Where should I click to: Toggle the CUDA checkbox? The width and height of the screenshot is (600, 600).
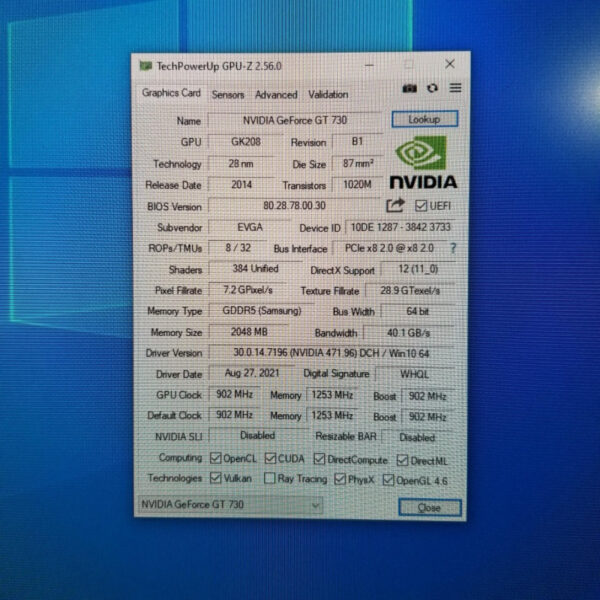(x=270, y=458)
